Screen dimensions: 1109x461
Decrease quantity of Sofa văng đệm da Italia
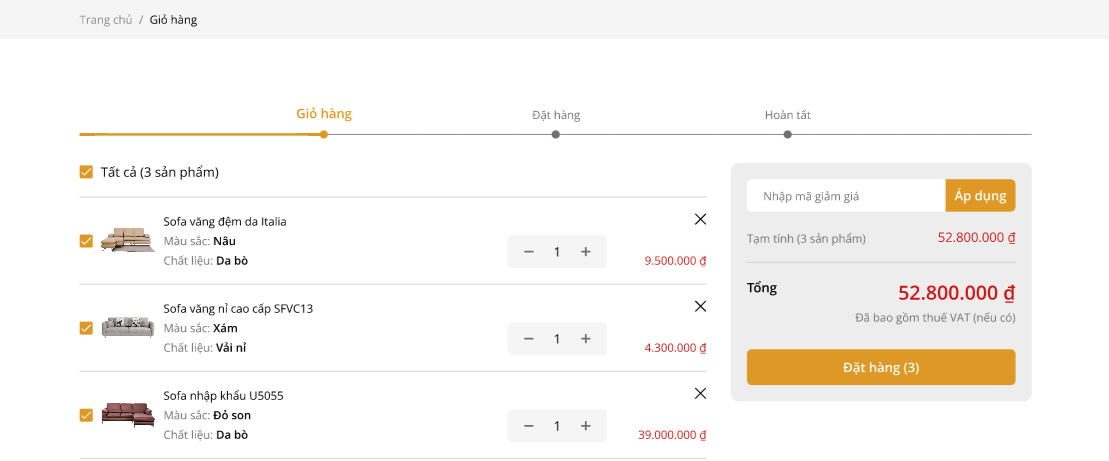coord(529,252)
